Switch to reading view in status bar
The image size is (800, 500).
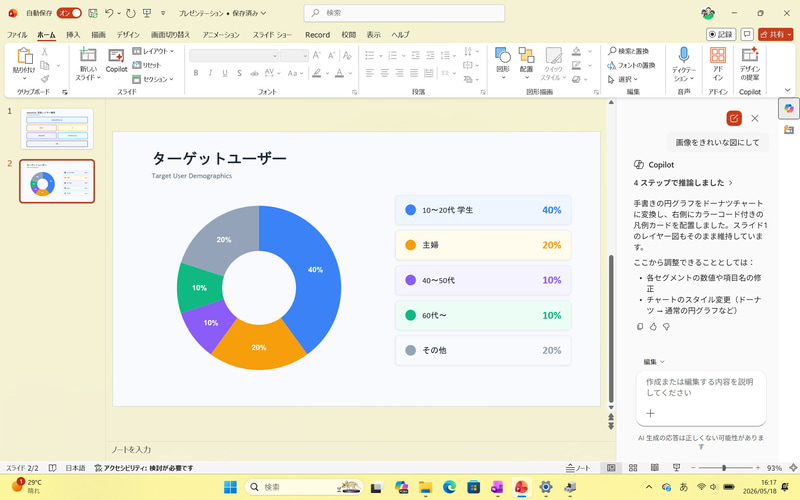655,467
